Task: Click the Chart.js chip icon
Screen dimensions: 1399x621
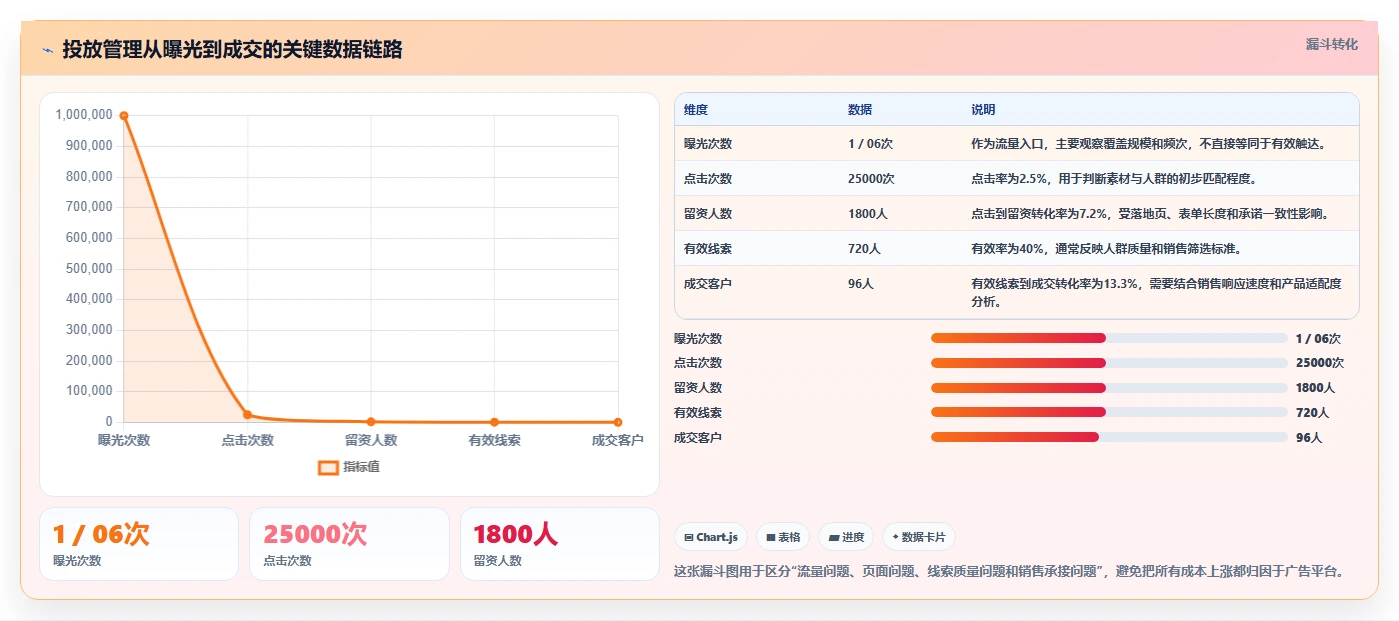Action: click(x=689, y=538)
